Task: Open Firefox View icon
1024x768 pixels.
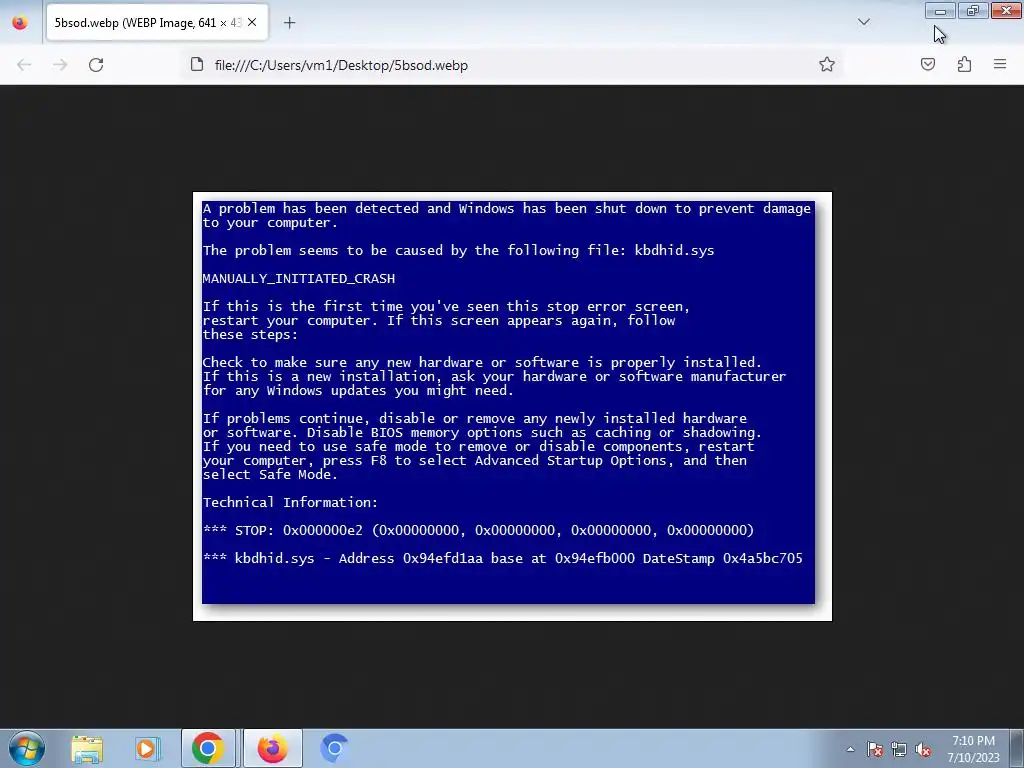Action: click(20, 23)
